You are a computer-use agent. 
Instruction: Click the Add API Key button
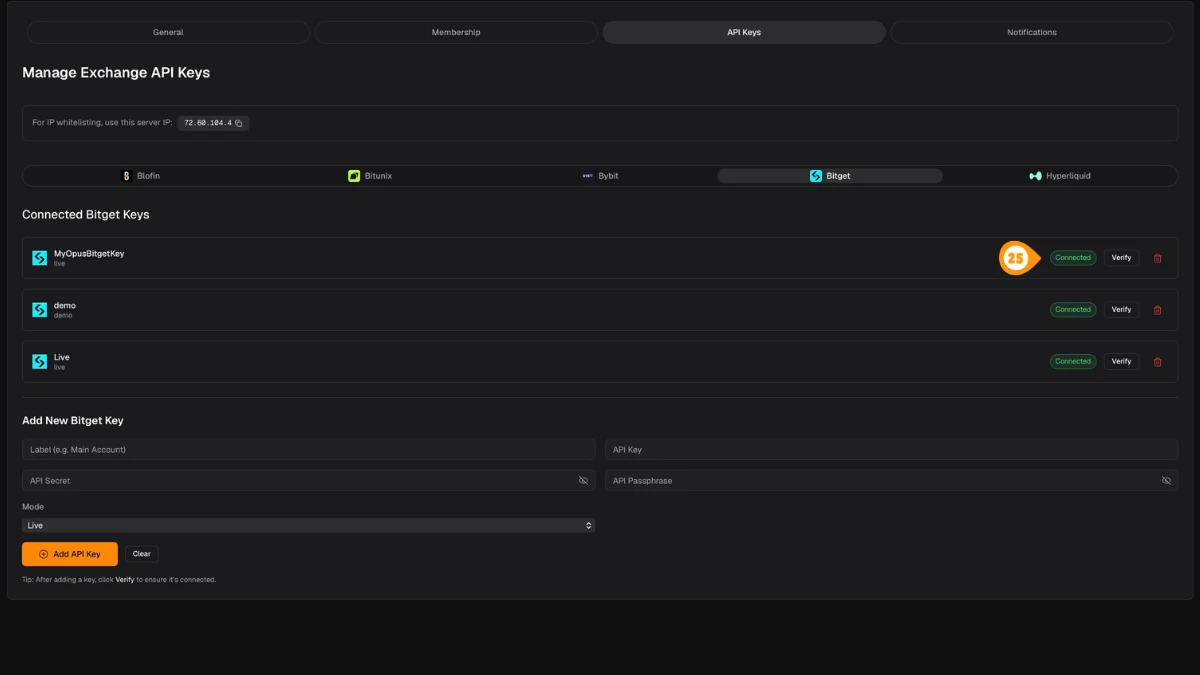[x=70, y=554]
